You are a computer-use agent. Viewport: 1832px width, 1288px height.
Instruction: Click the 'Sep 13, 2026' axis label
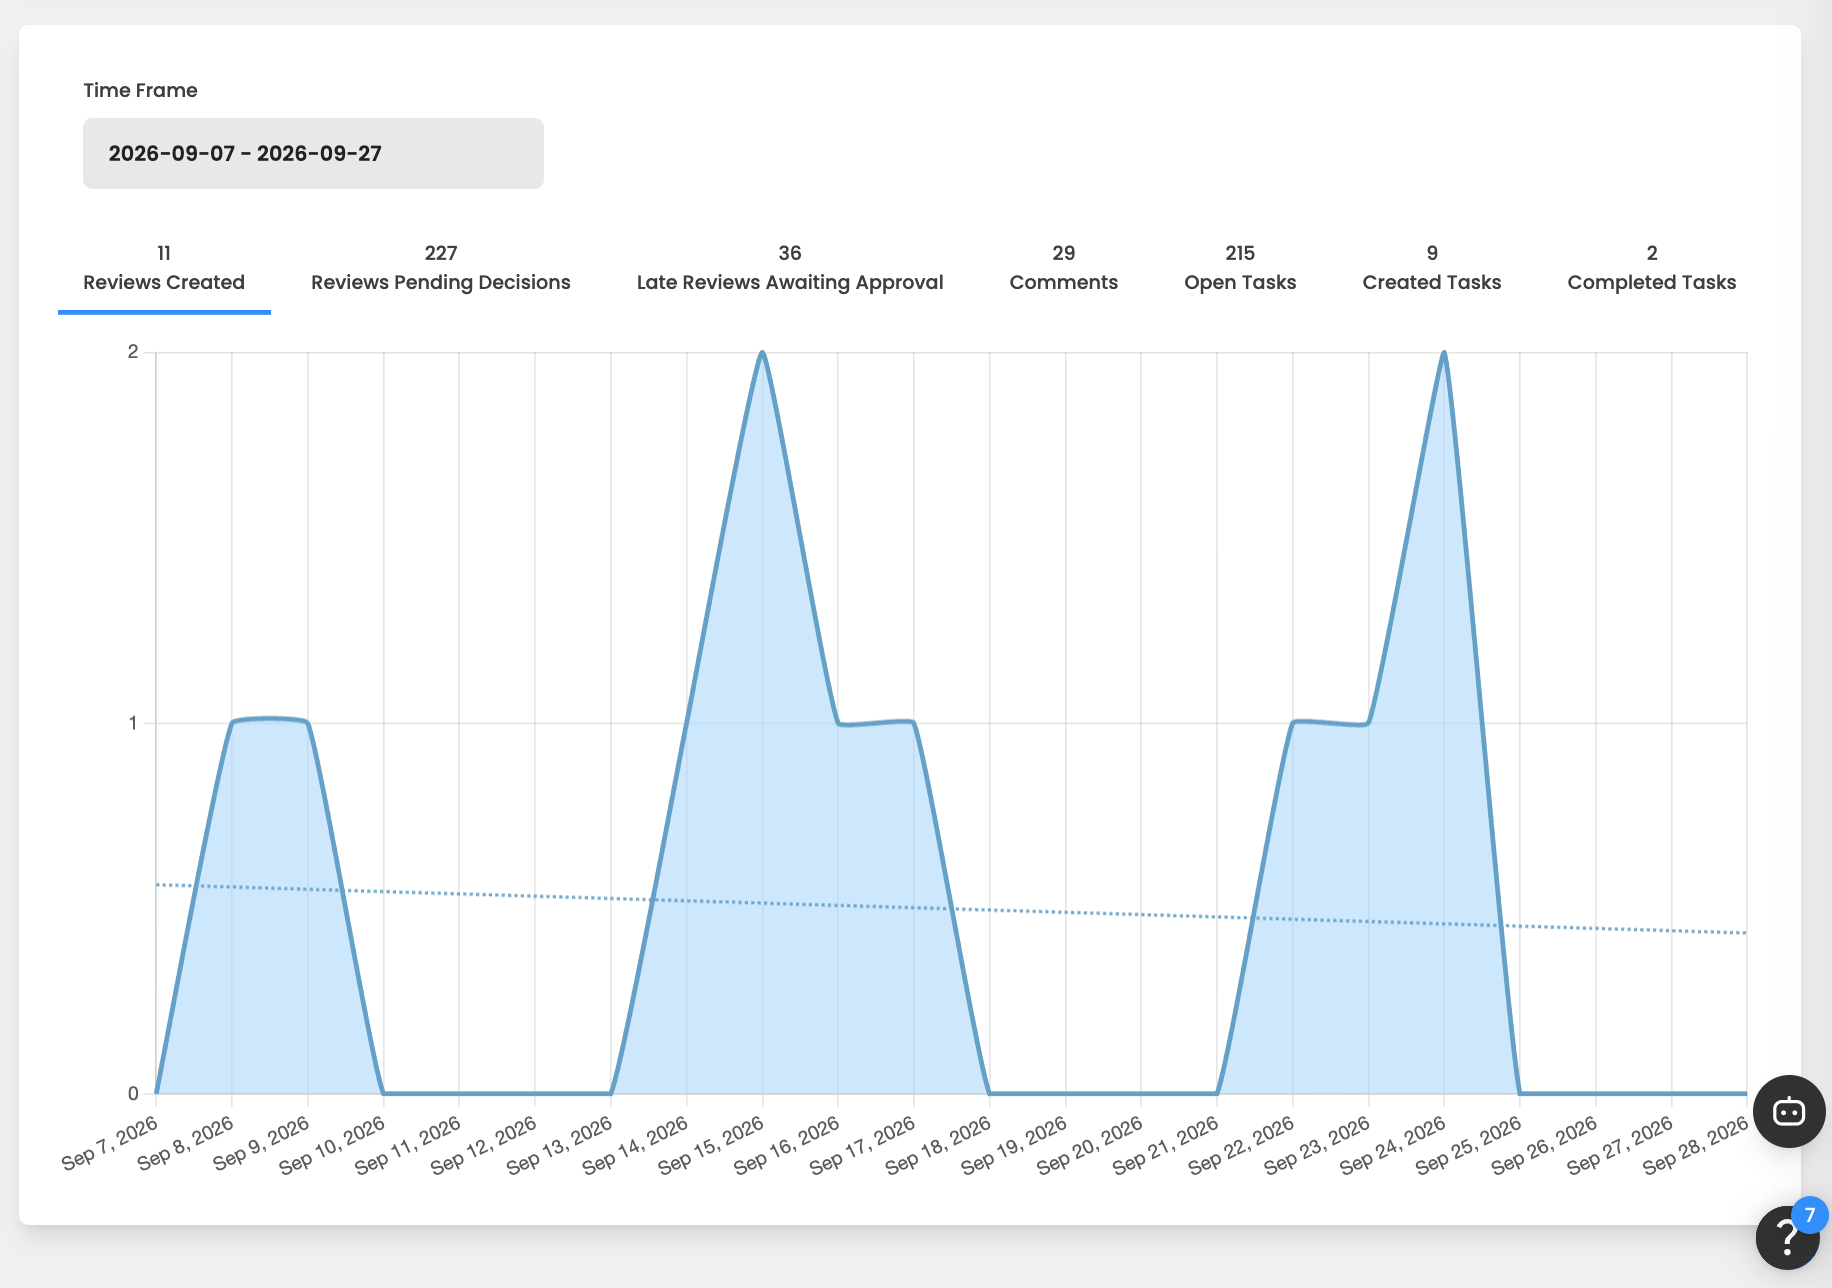click(x=559, y=1145)
